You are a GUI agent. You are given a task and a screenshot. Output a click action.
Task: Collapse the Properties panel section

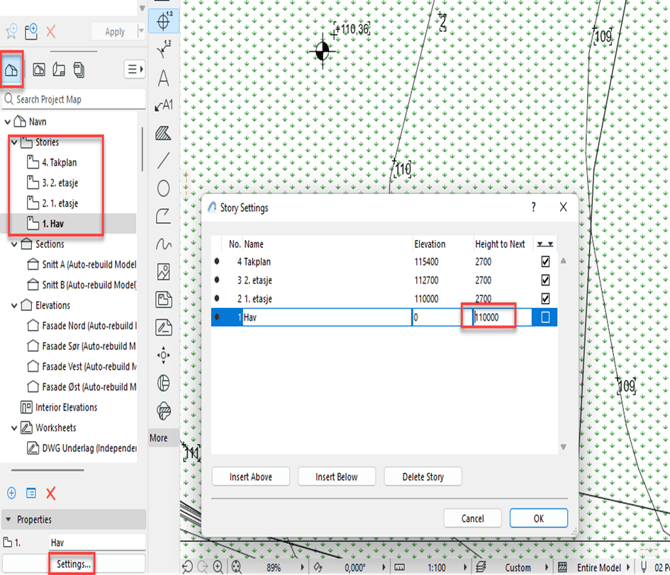(9, 520)
